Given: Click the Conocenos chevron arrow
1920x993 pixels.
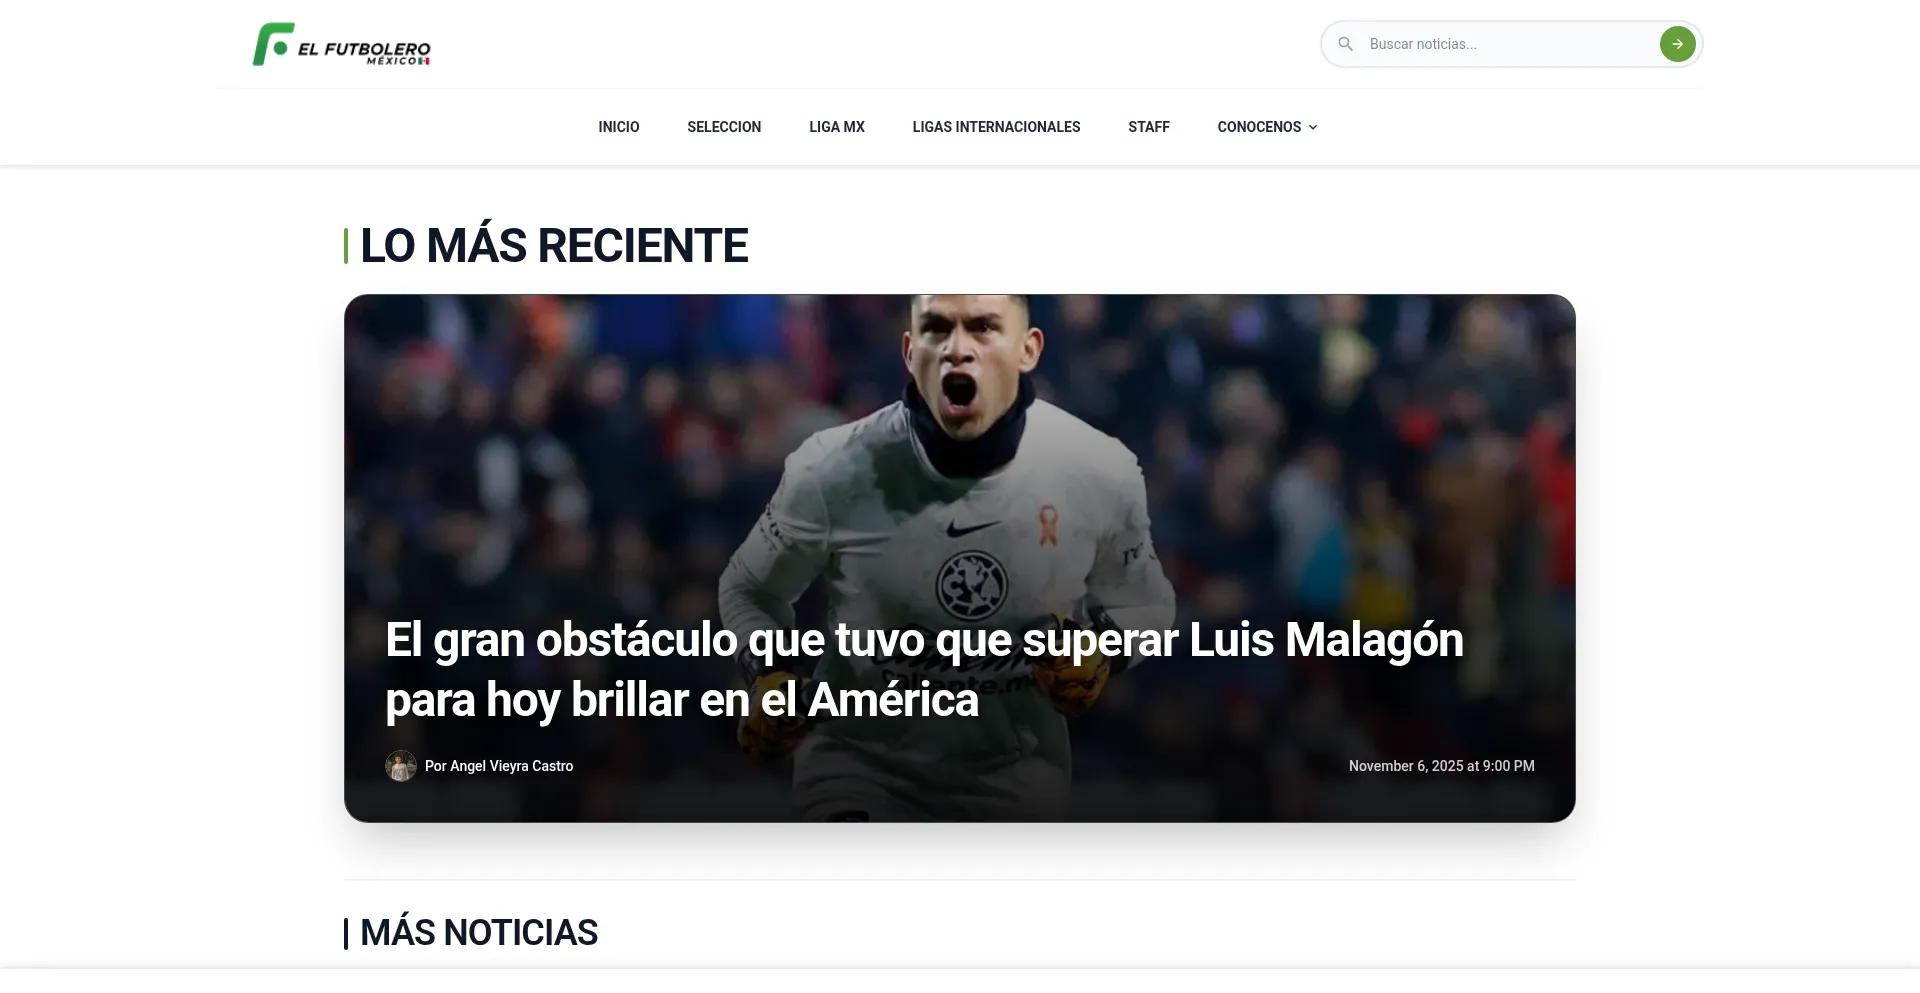Looking at the screenshot, I should click(1313, 127).
